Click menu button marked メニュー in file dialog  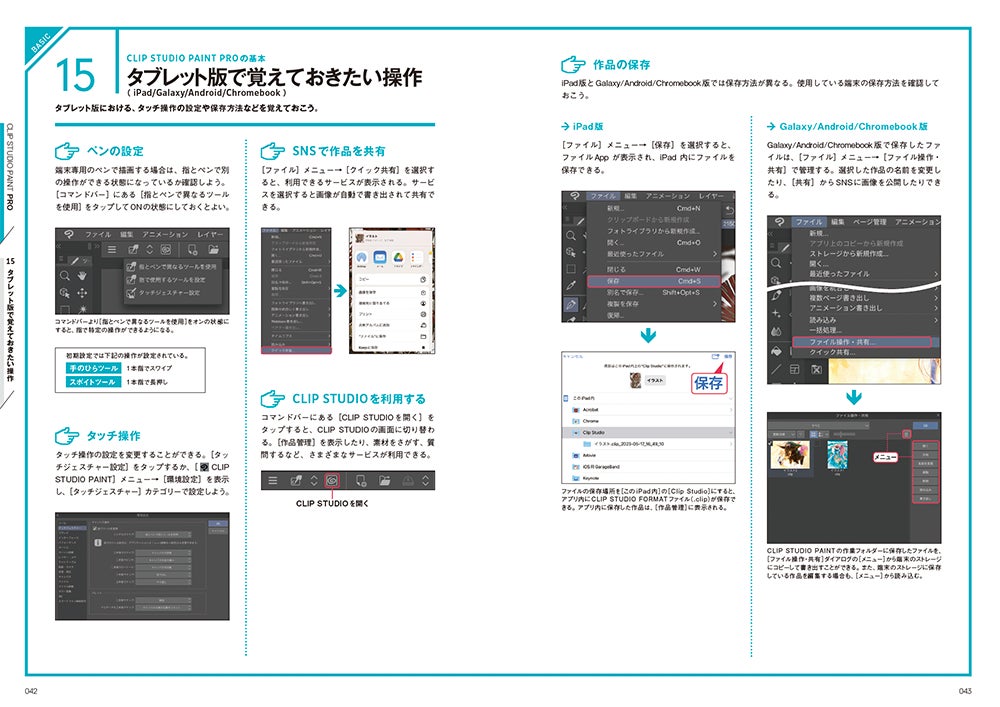(906, 434)
